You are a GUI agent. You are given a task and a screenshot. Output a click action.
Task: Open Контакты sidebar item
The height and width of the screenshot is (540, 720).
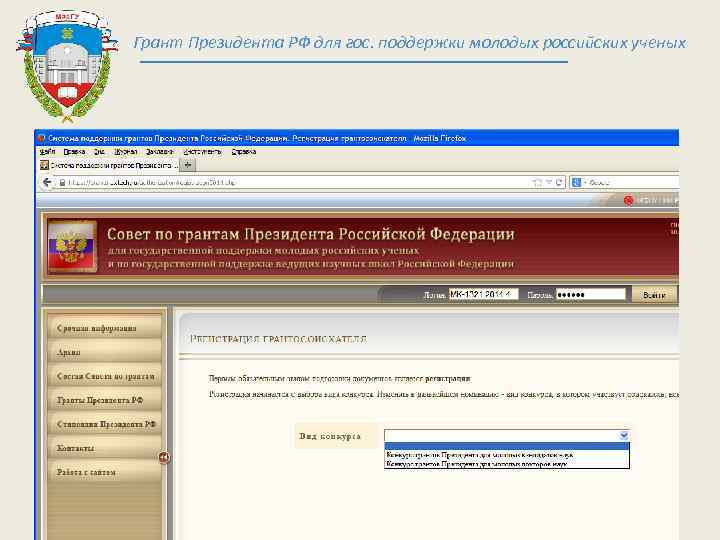[105, 448]
